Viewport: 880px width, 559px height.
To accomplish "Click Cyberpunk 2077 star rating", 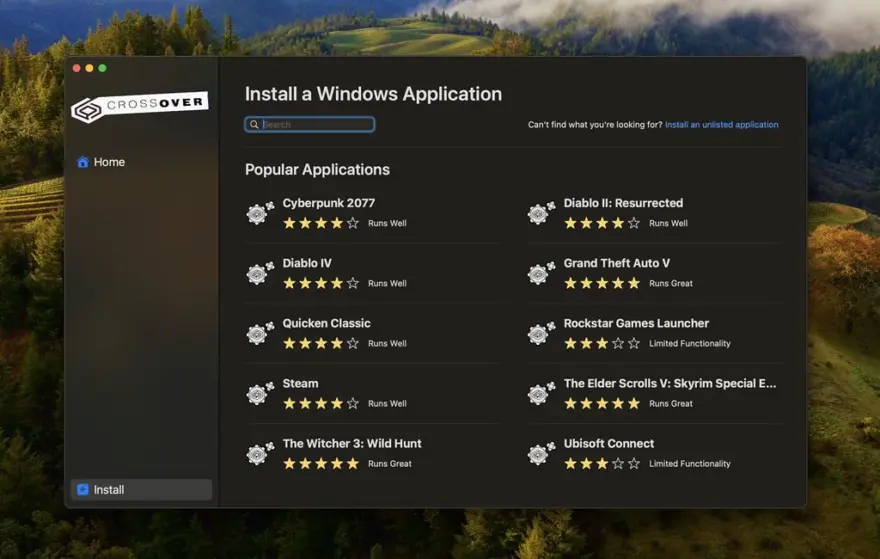I will (x=320, y=223).
